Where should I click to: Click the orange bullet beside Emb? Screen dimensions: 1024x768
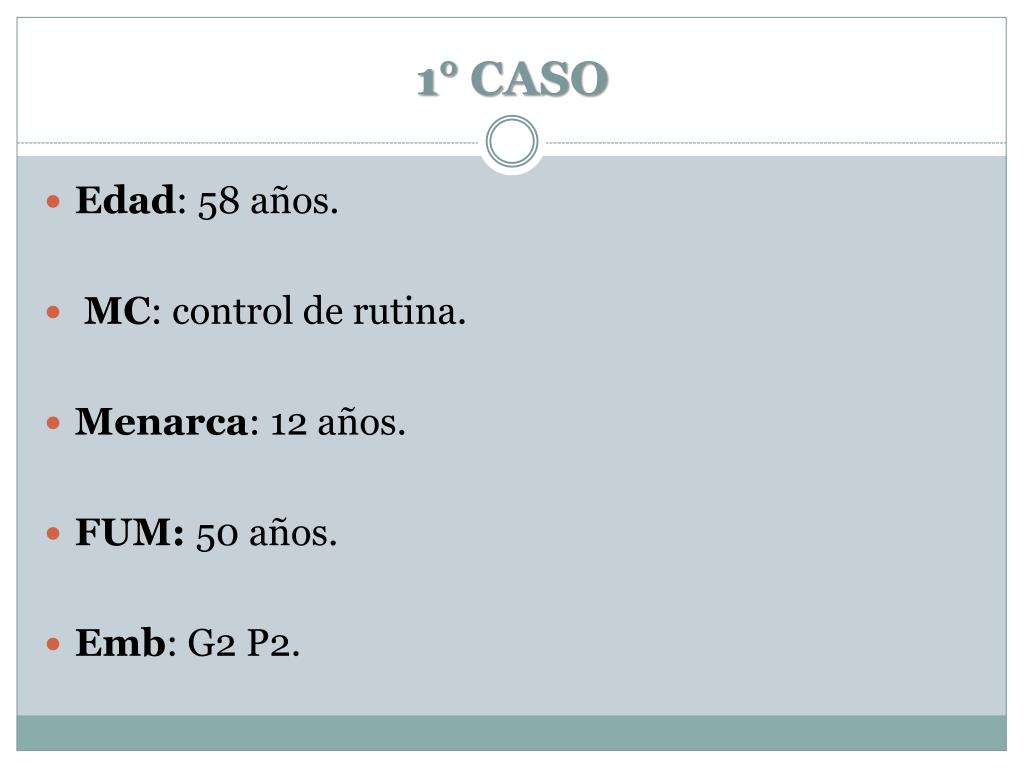pyautogui.click(x=54, y=645)
